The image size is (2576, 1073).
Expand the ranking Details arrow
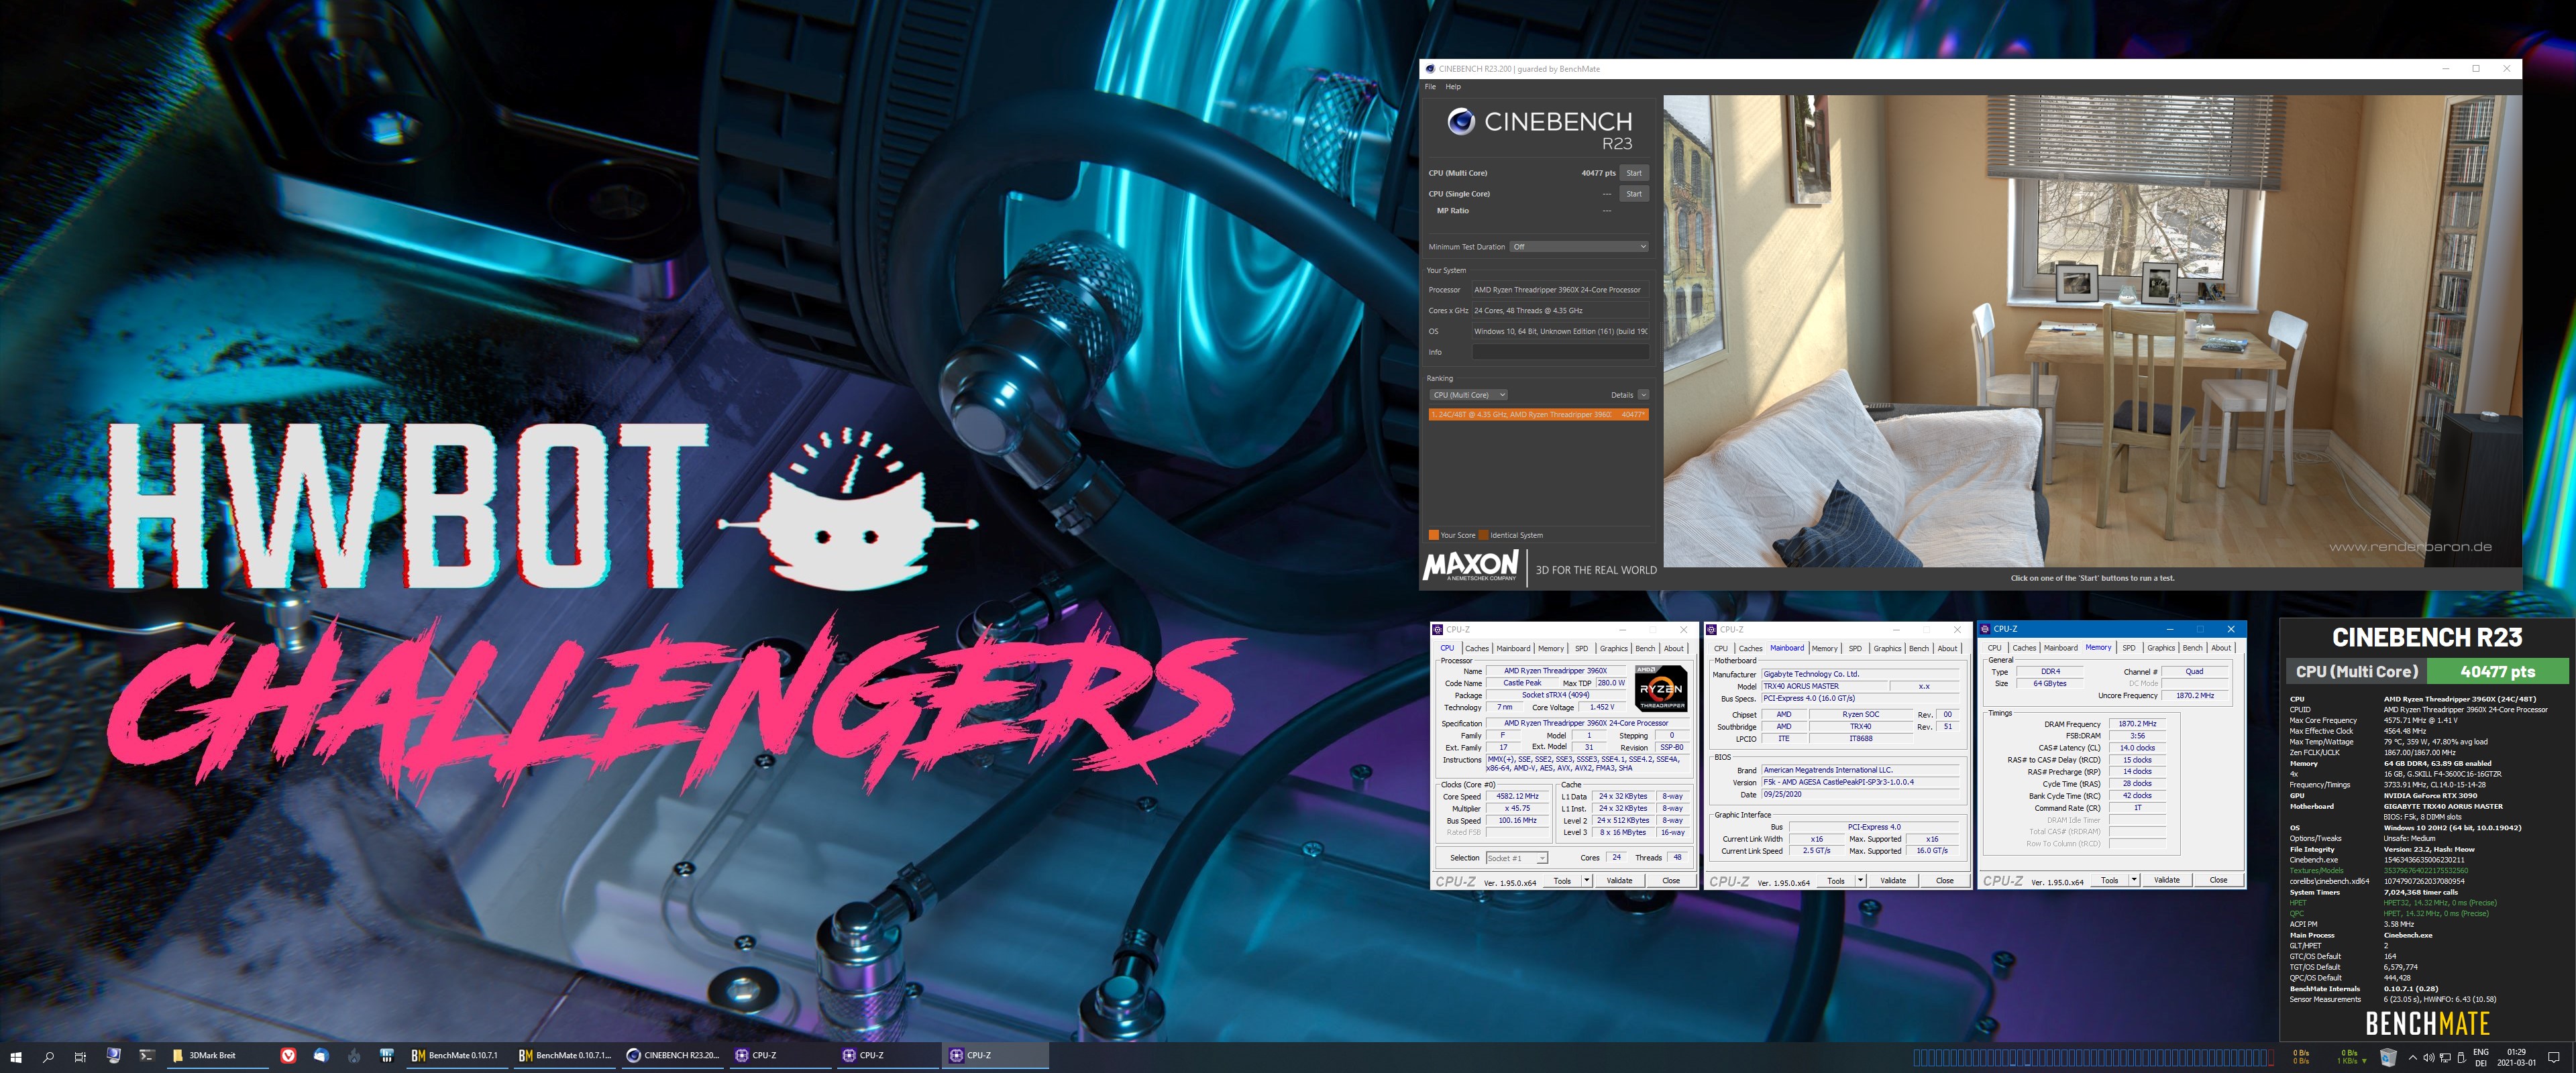coord(1643,395)
